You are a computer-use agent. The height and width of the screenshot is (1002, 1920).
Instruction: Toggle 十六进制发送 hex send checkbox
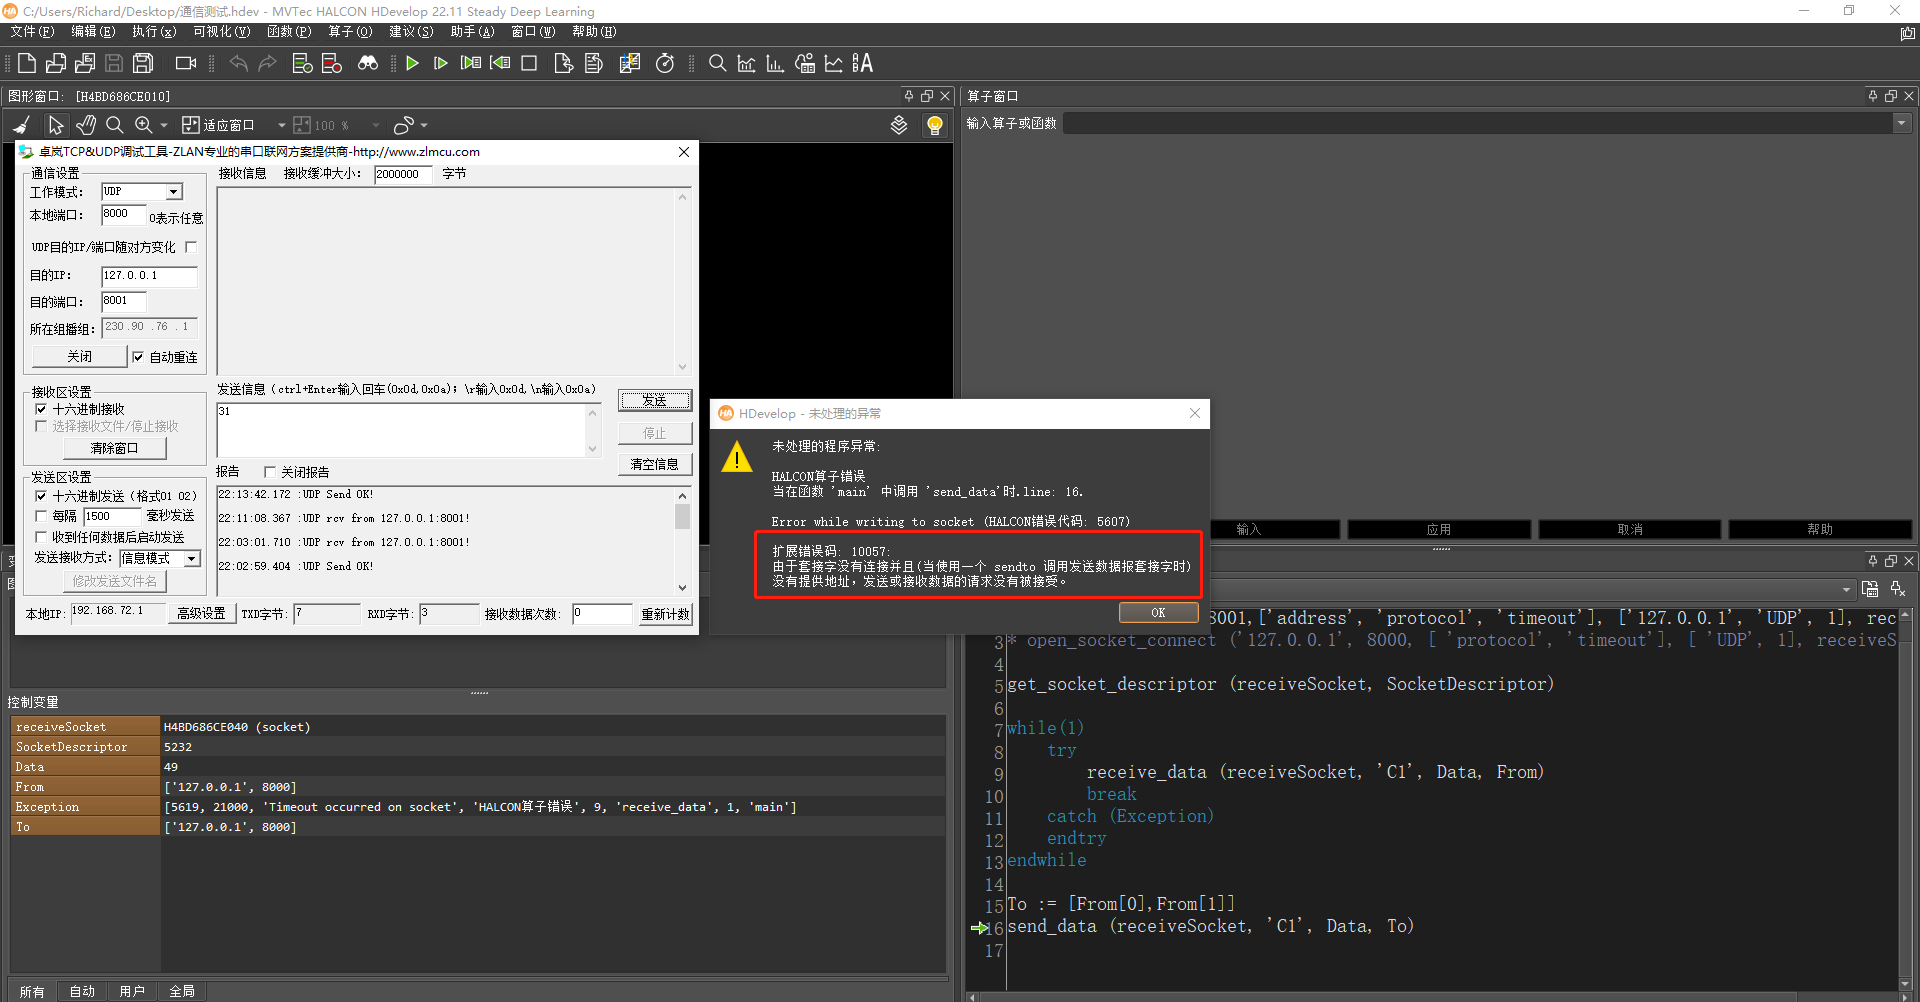41,496
